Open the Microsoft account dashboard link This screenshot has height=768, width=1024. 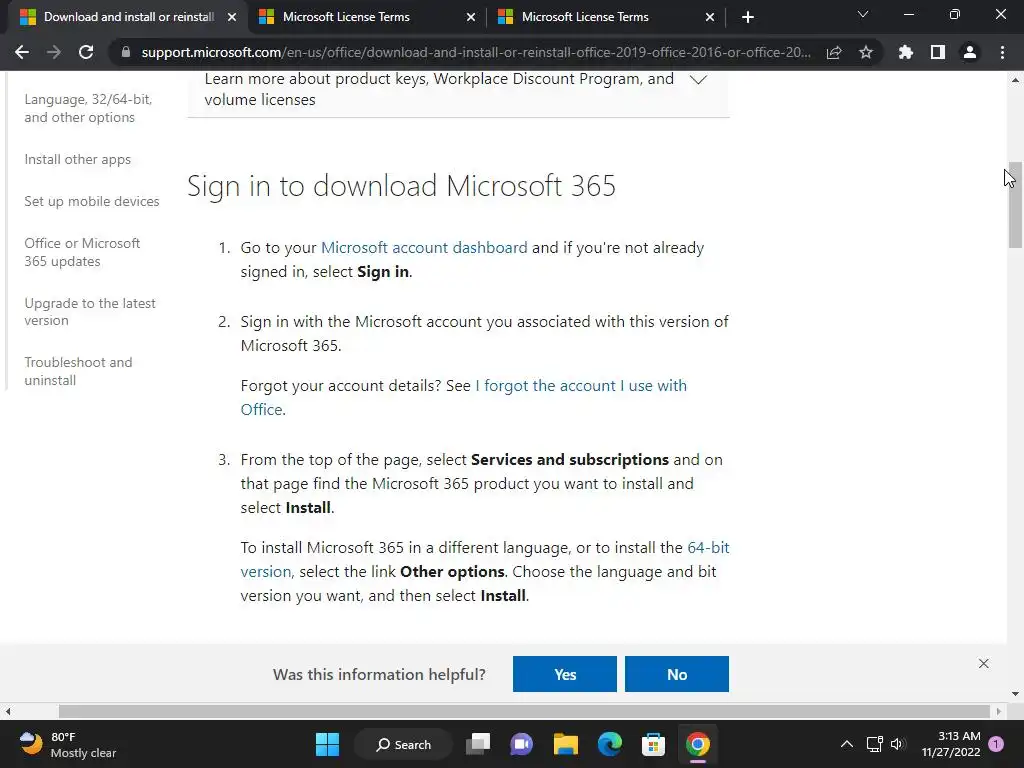tap(424, 248)
